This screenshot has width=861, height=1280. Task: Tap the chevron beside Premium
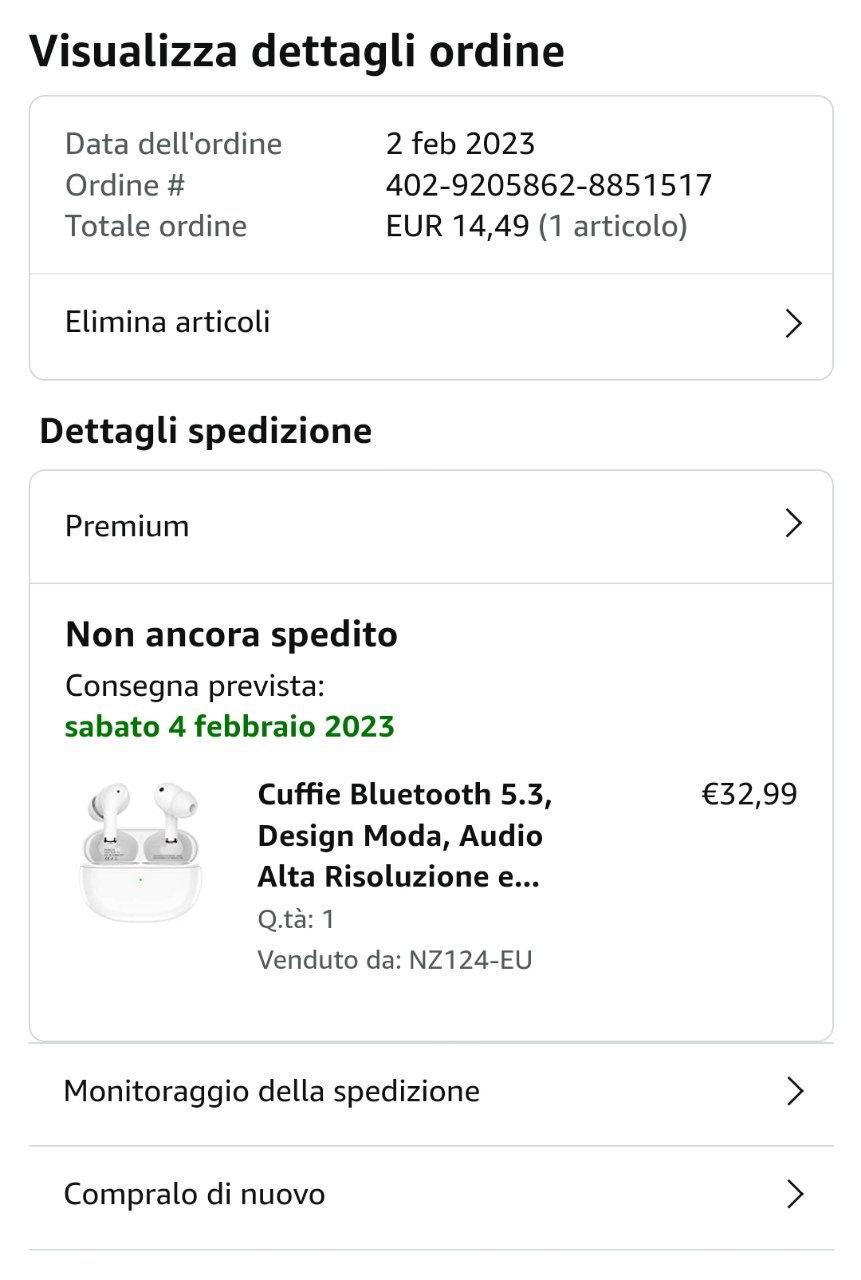(794, 524)
